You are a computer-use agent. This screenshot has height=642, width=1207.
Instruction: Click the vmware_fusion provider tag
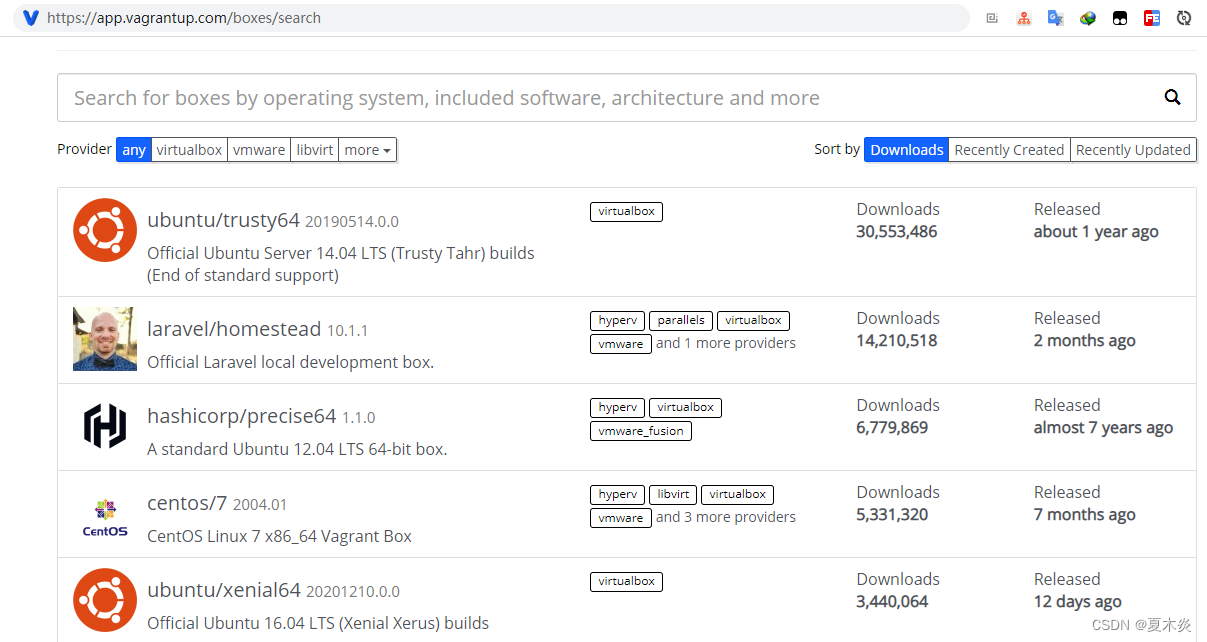(641, 431)
